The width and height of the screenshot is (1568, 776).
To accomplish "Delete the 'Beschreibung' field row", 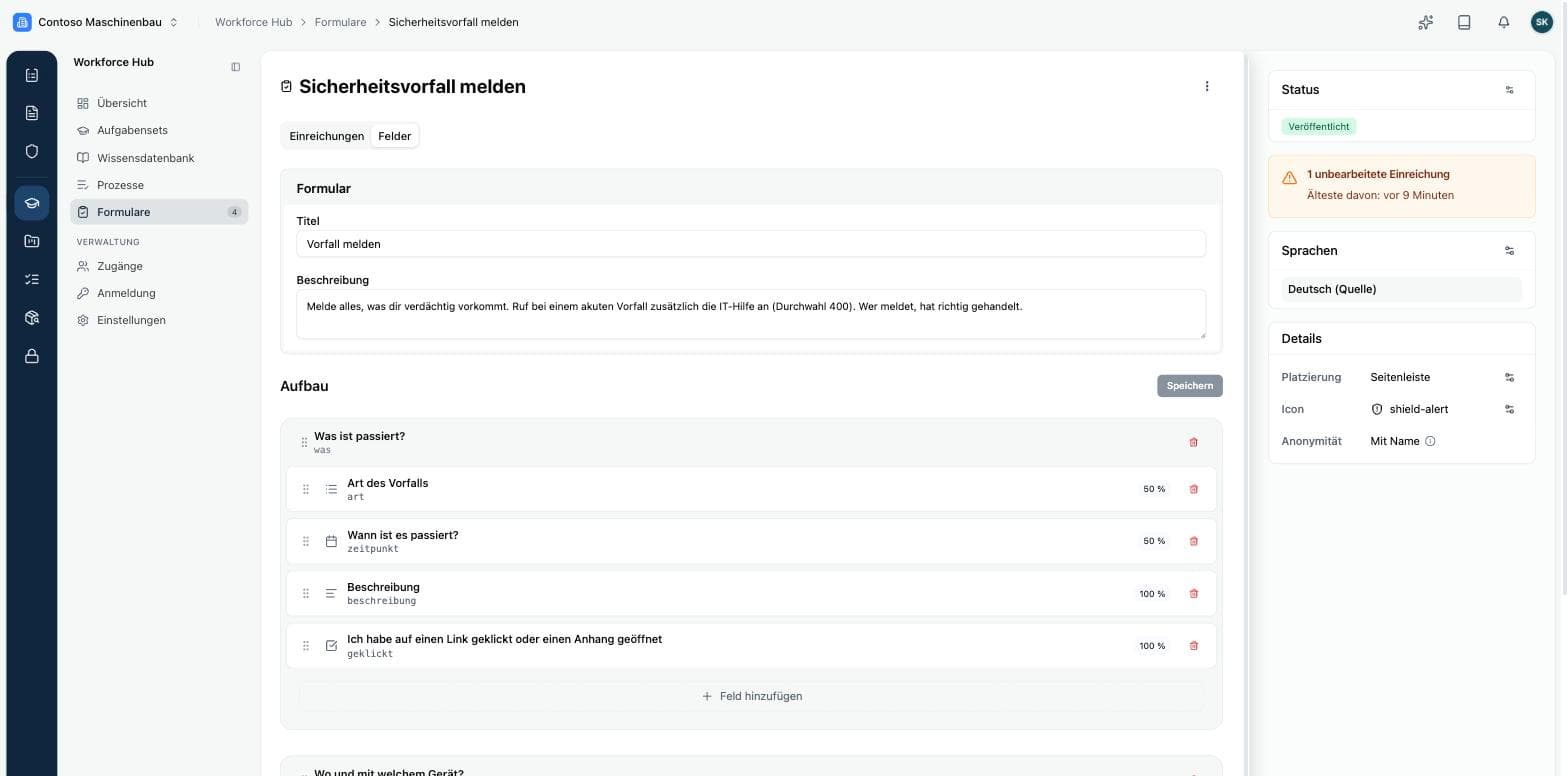I will point(1193,594).
